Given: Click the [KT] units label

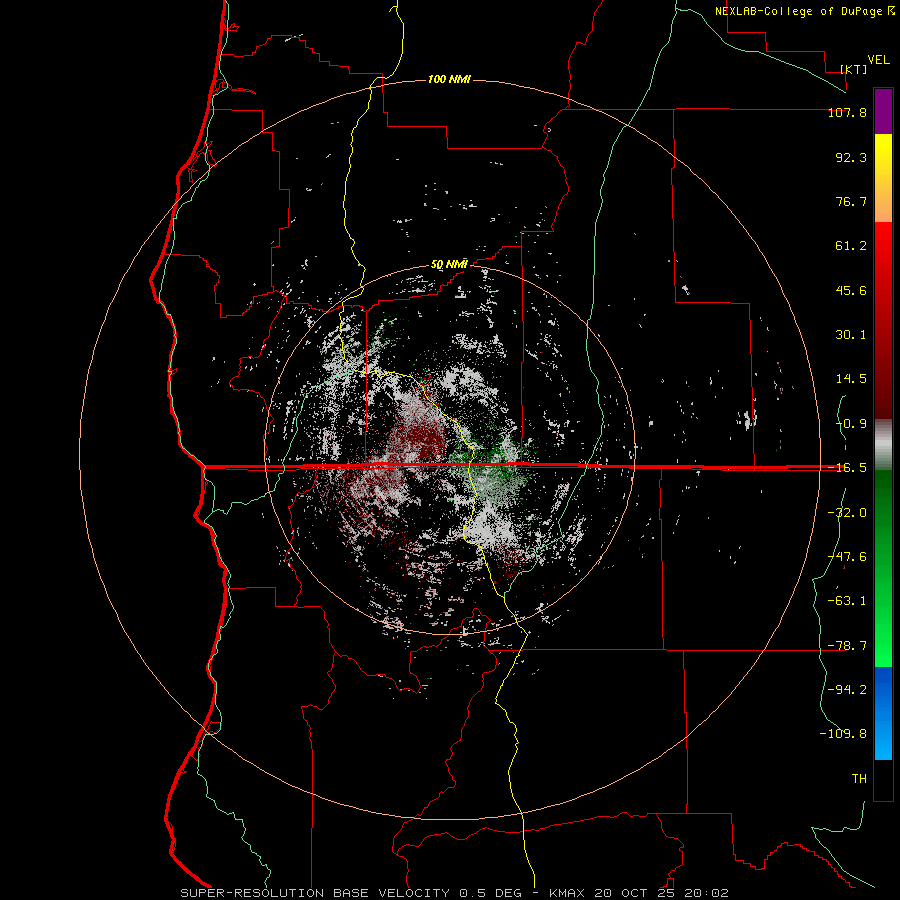Looking at the screenshot, I should tap(854, 69).
